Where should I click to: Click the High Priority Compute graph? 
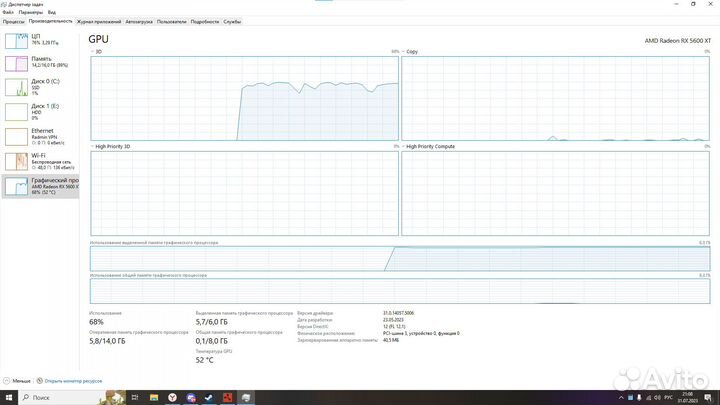555,193
